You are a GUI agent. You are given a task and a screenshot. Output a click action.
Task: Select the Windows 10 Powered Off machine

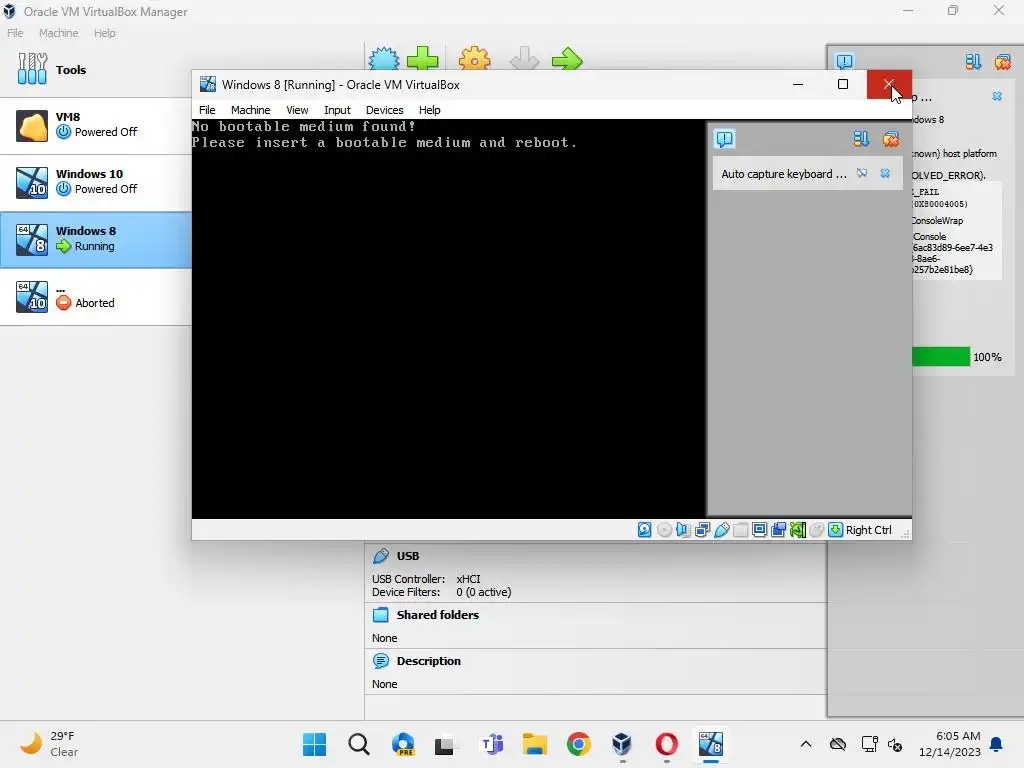point(95,183)
